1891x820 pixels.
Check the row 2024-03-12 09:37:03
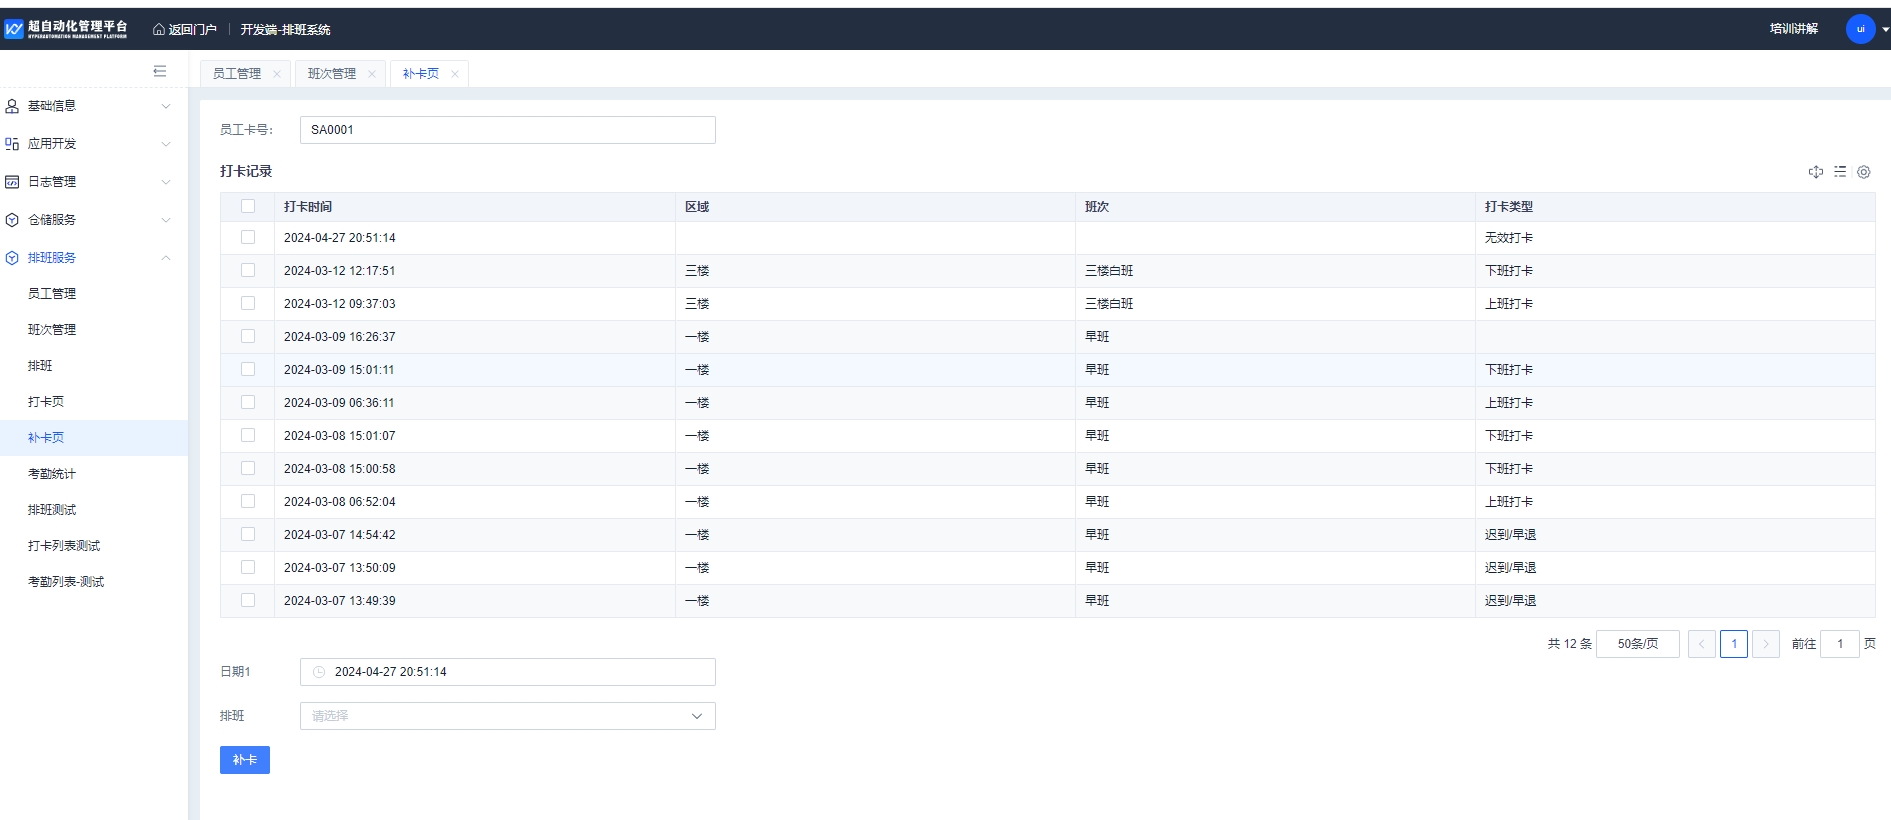(248, 303)
